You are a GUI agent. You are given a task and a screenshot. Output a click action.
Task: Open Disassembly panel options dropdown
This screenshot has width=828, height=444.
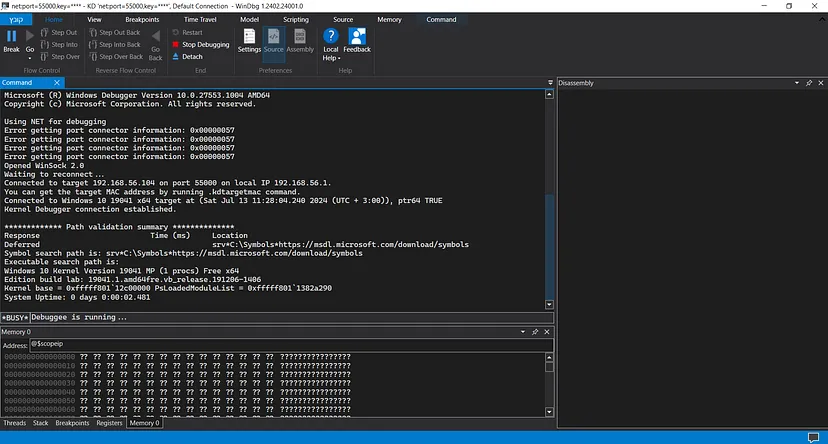click(x=797, y=83)
